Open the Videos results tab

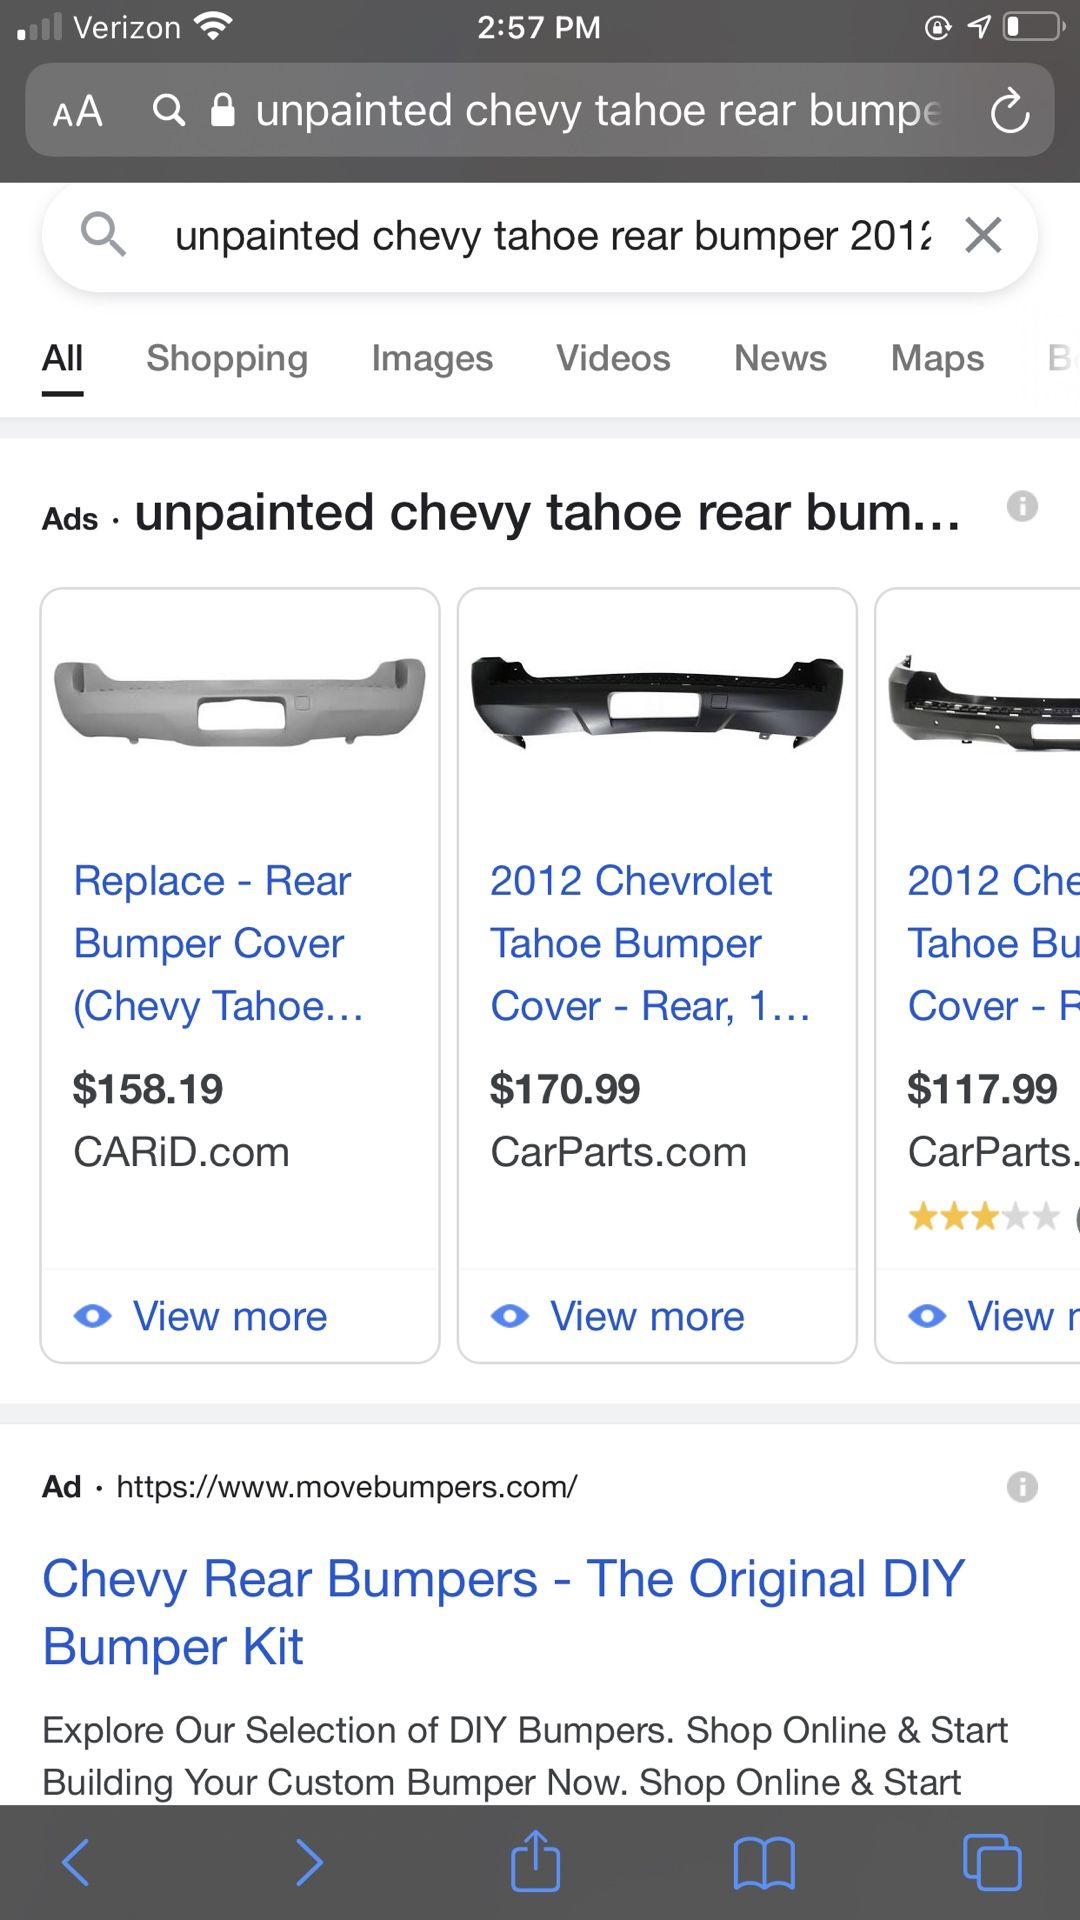coord(613,358)
